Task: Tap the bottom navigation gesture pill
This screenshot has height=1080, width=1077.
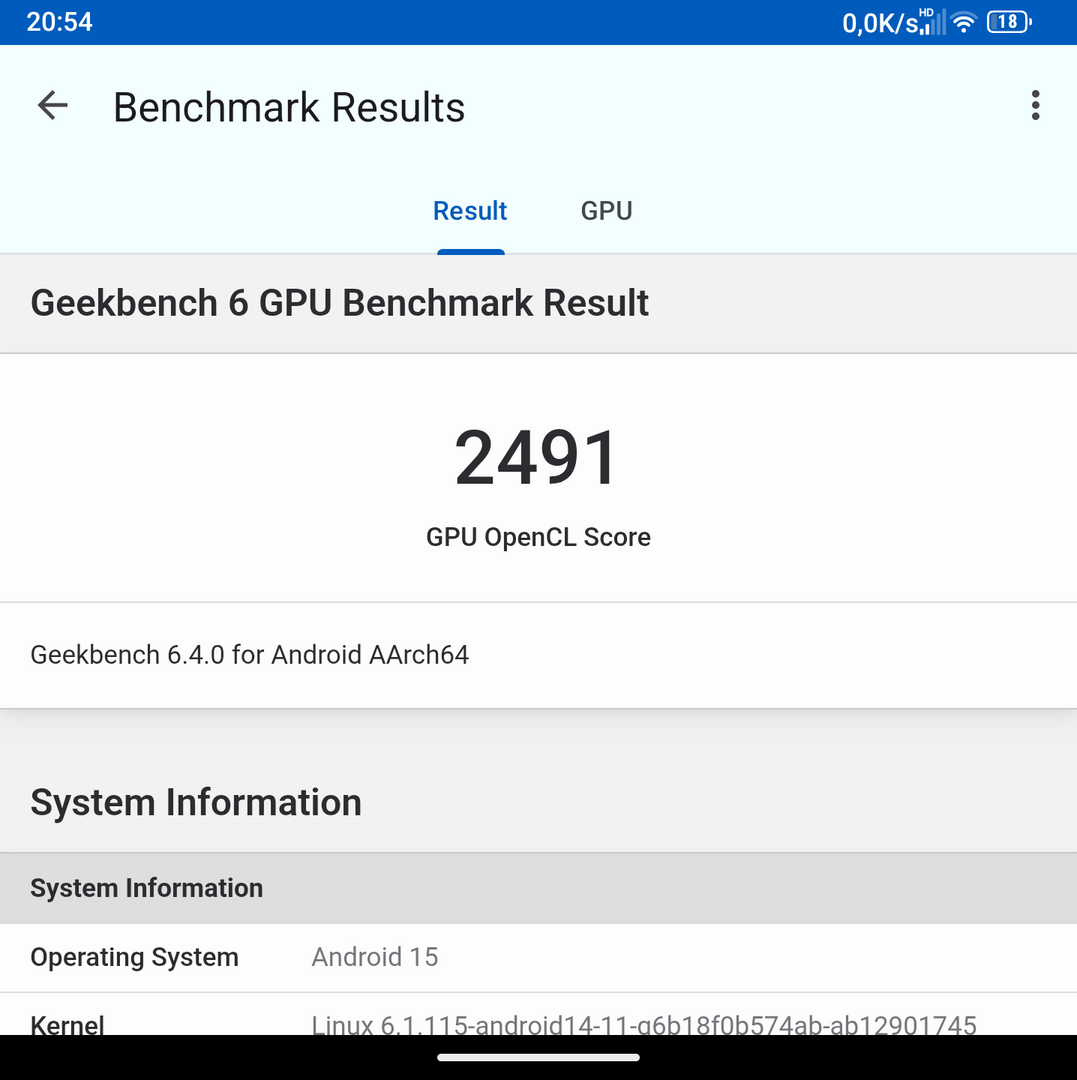Action: (x=538, y=1057)
